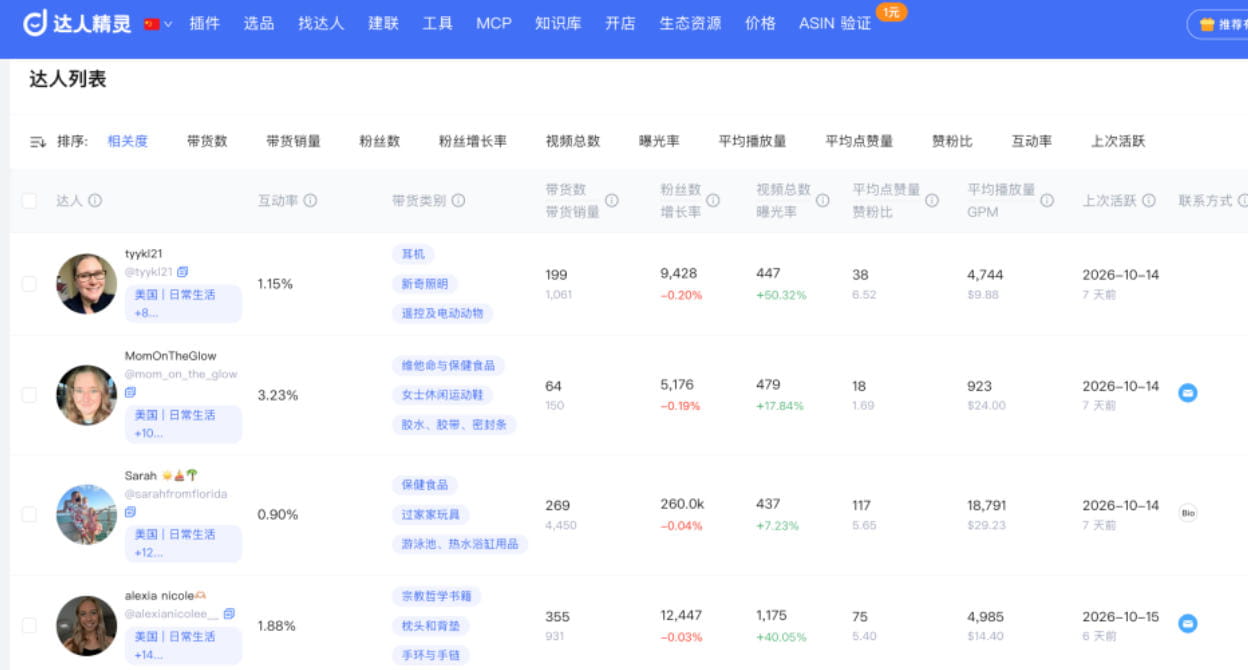This screenshot has height=670, width=1248.
Task: Click copy icon beside @alexianicolee__
Action: coord(229,613)
